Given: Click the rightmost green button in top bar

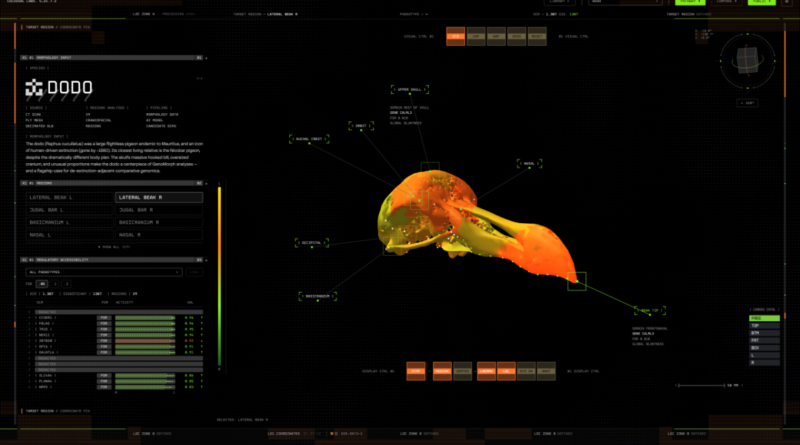Looking at the screenshot, I should click(x=761, y=2).
